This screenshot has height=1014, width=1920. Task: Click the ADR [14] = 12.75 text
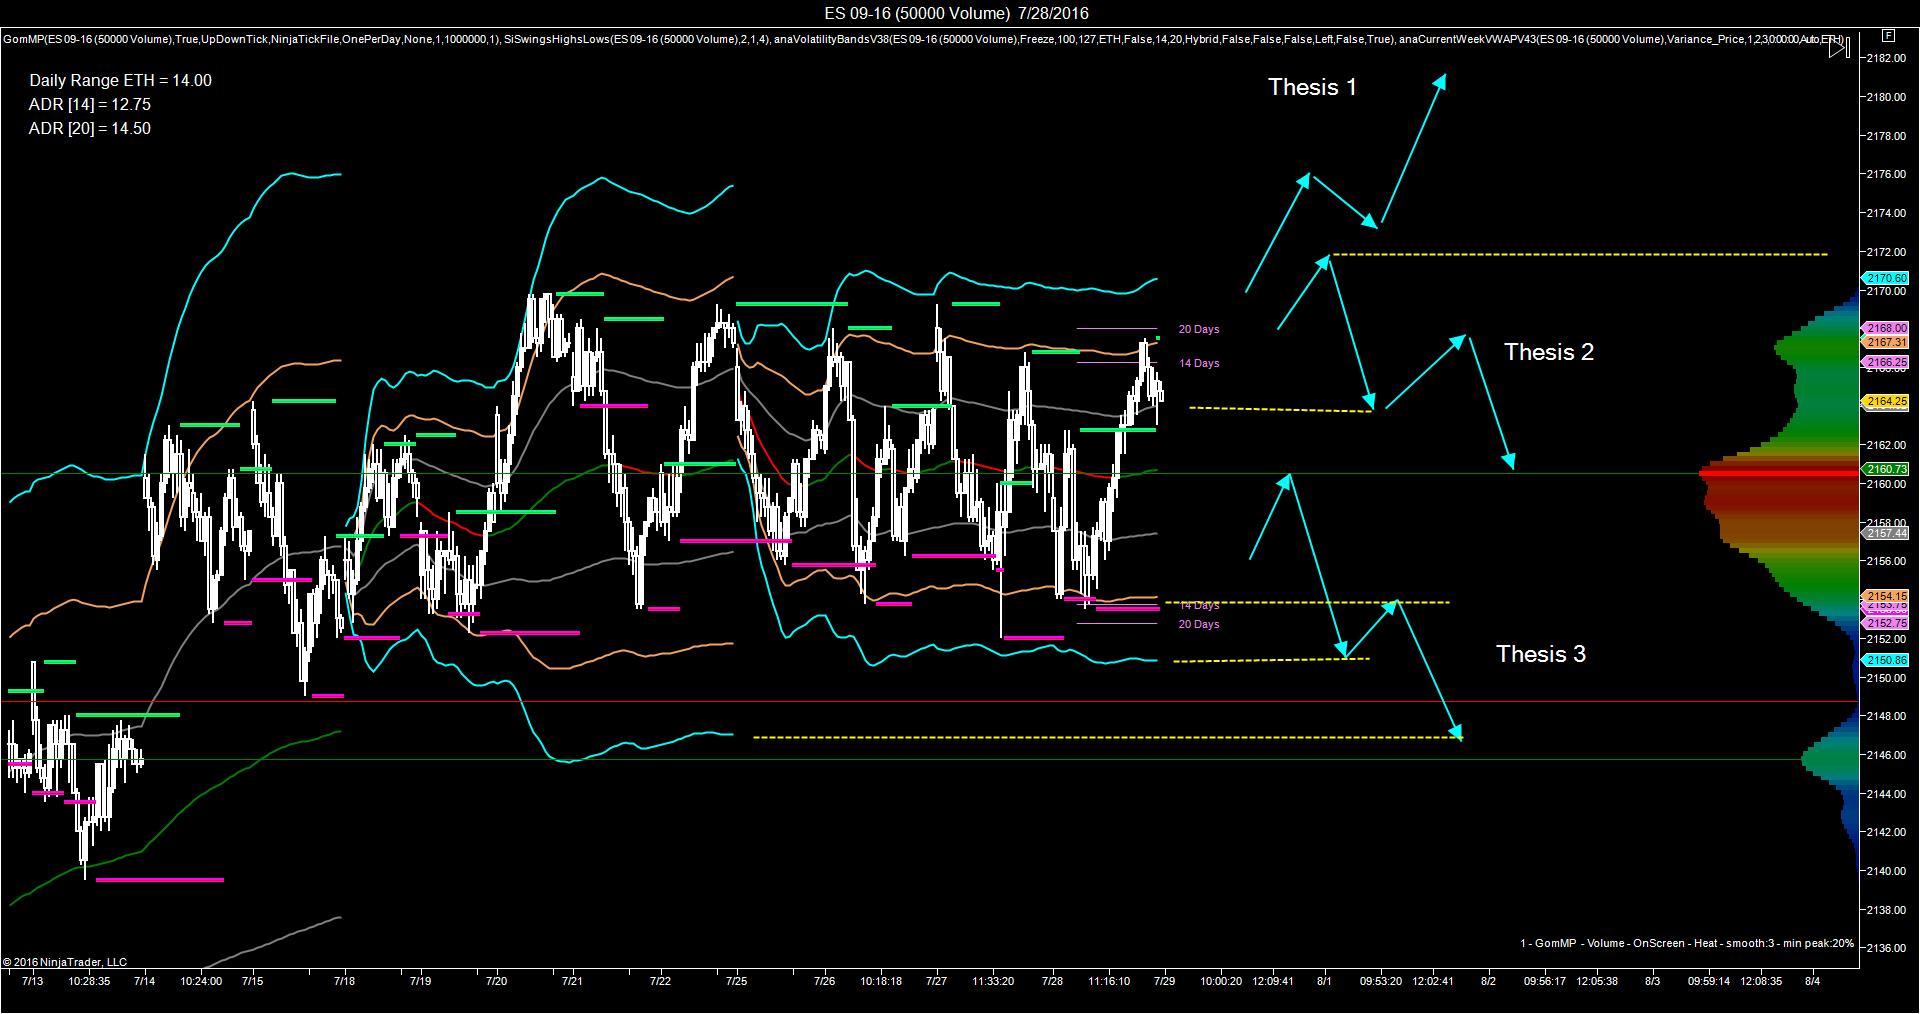tap(90, 105)
